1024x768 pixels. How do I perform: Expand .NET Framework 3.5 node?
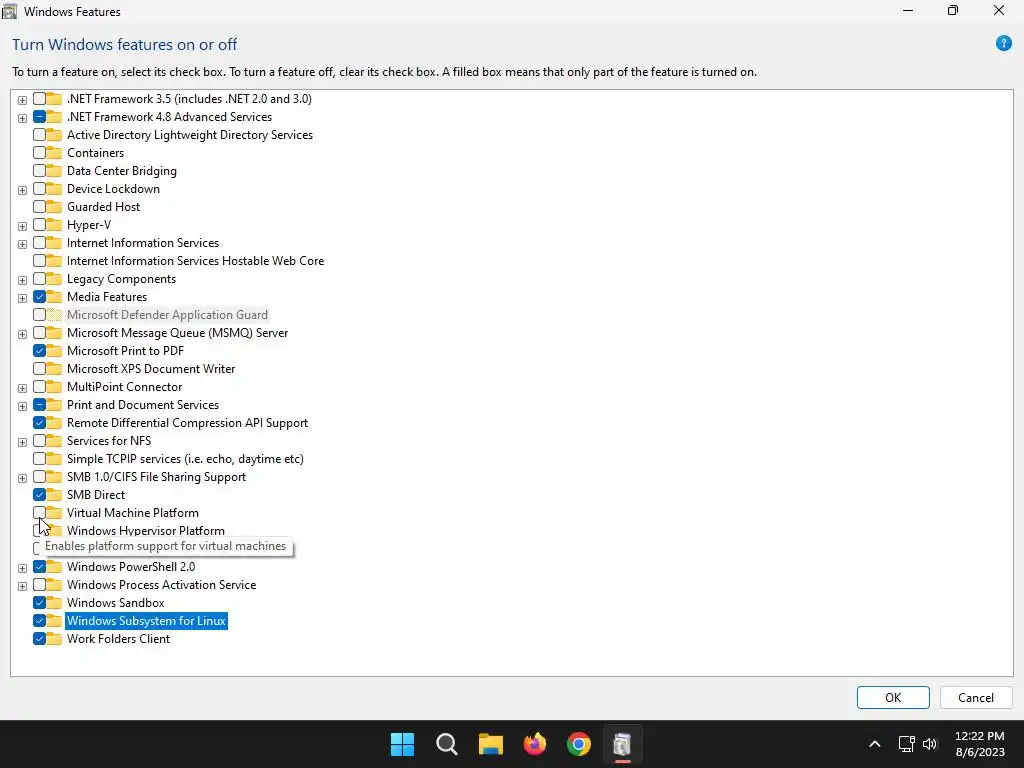[x=22, y=100]
